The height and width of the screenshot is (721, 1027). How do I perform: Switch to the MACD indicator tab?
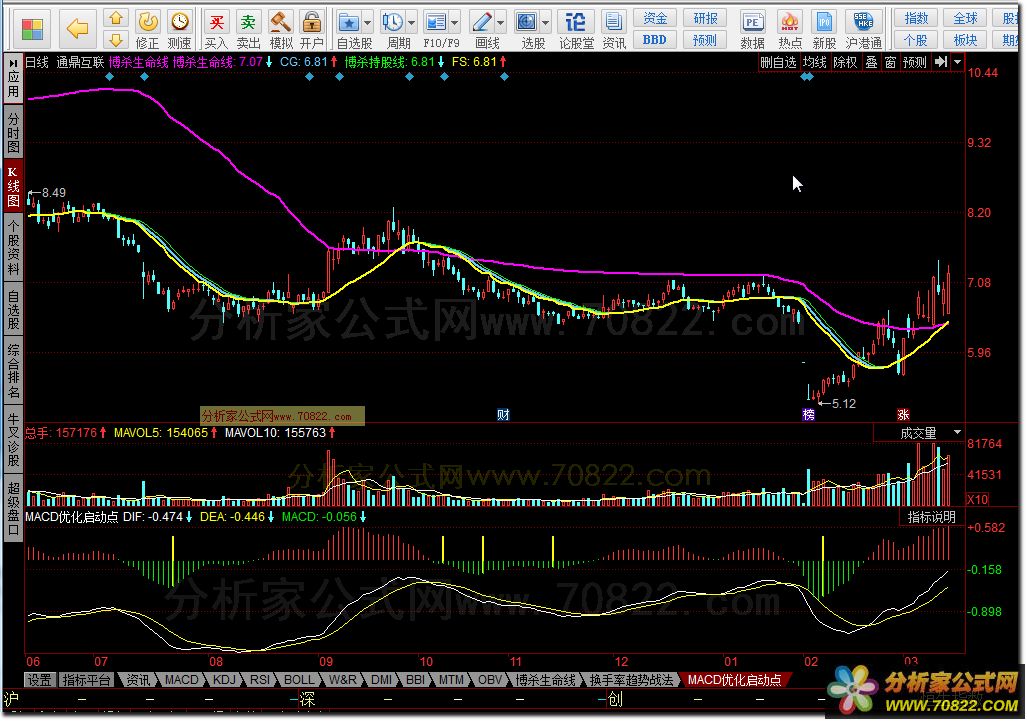(x=181, y=680)
